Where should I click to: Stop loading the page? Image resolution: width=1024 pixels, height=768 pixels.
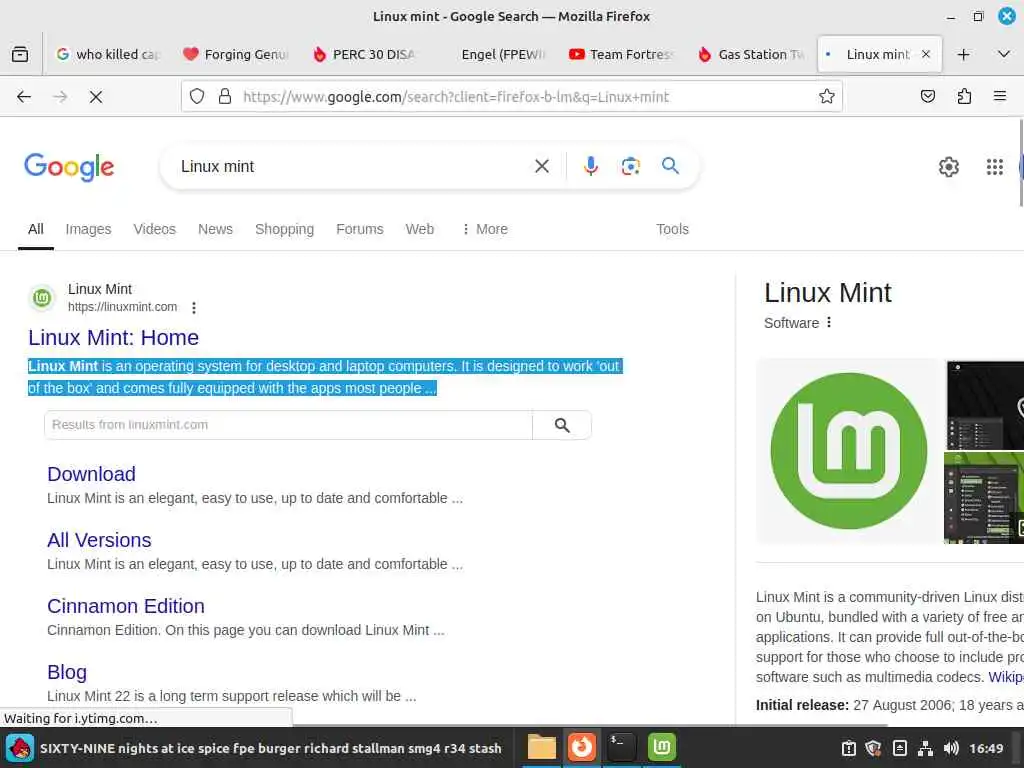click(96, 97)
